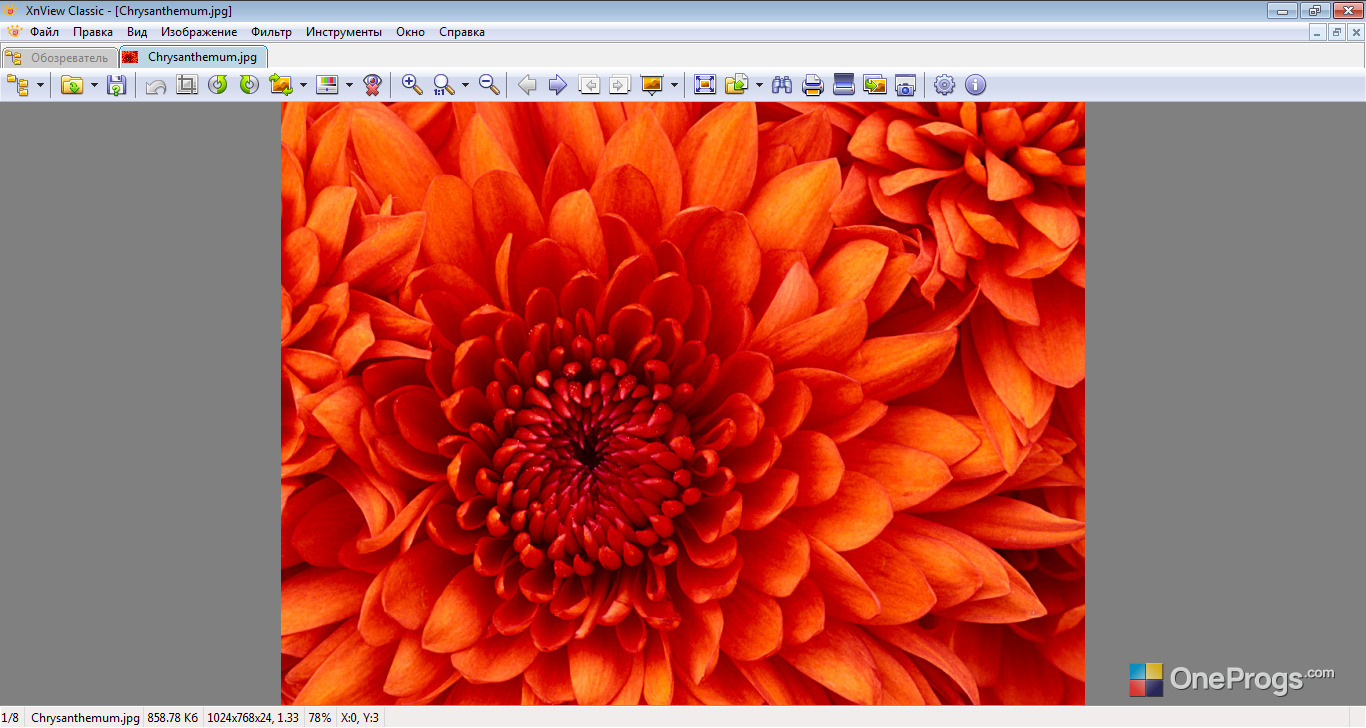This screenshot has width=1366, height=728.
Task: Click the next page icon
Action: (620, 85)
